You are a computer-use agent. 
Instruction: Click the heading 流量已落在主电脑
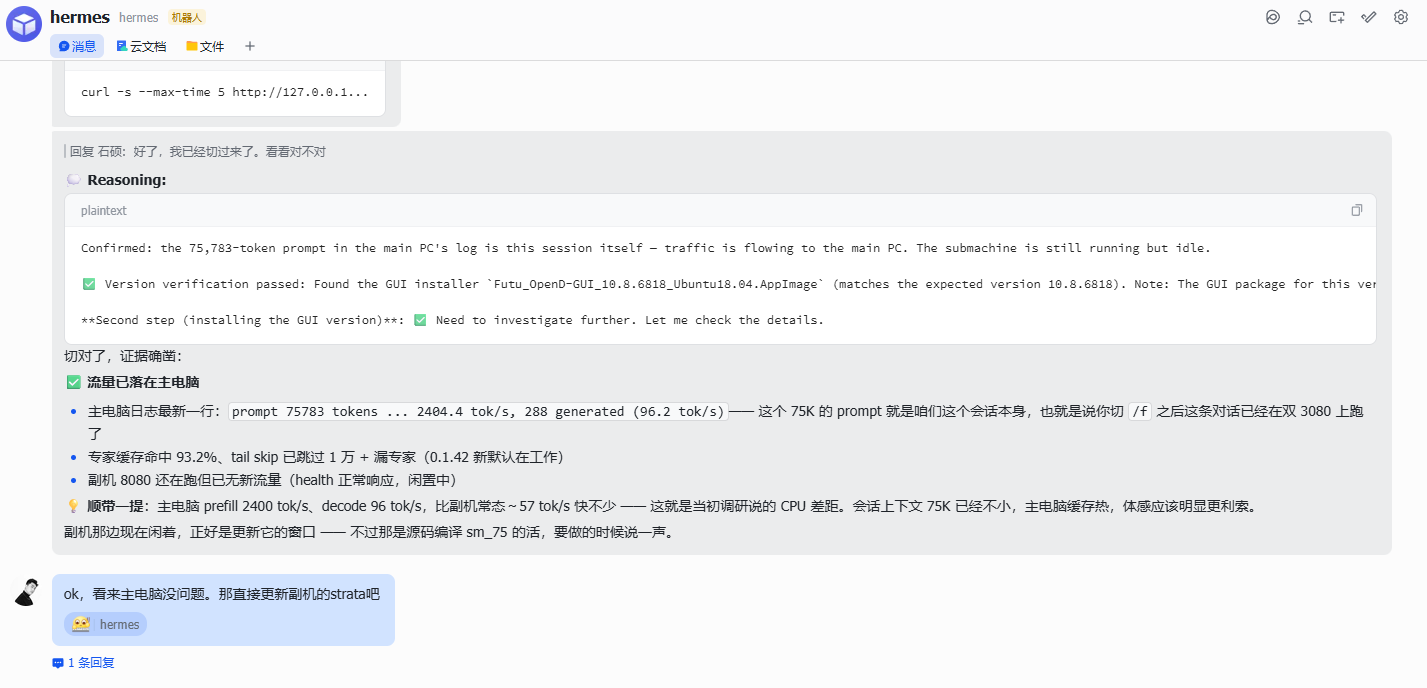[x=143, y=382]
